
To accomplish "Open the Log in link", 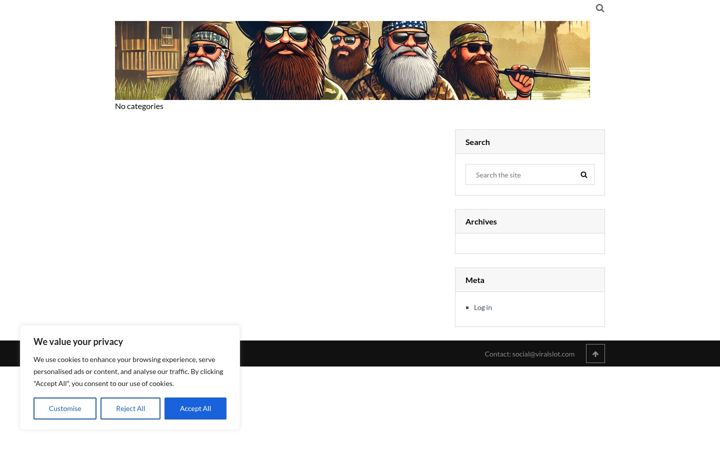I will (x=483, y=308).
